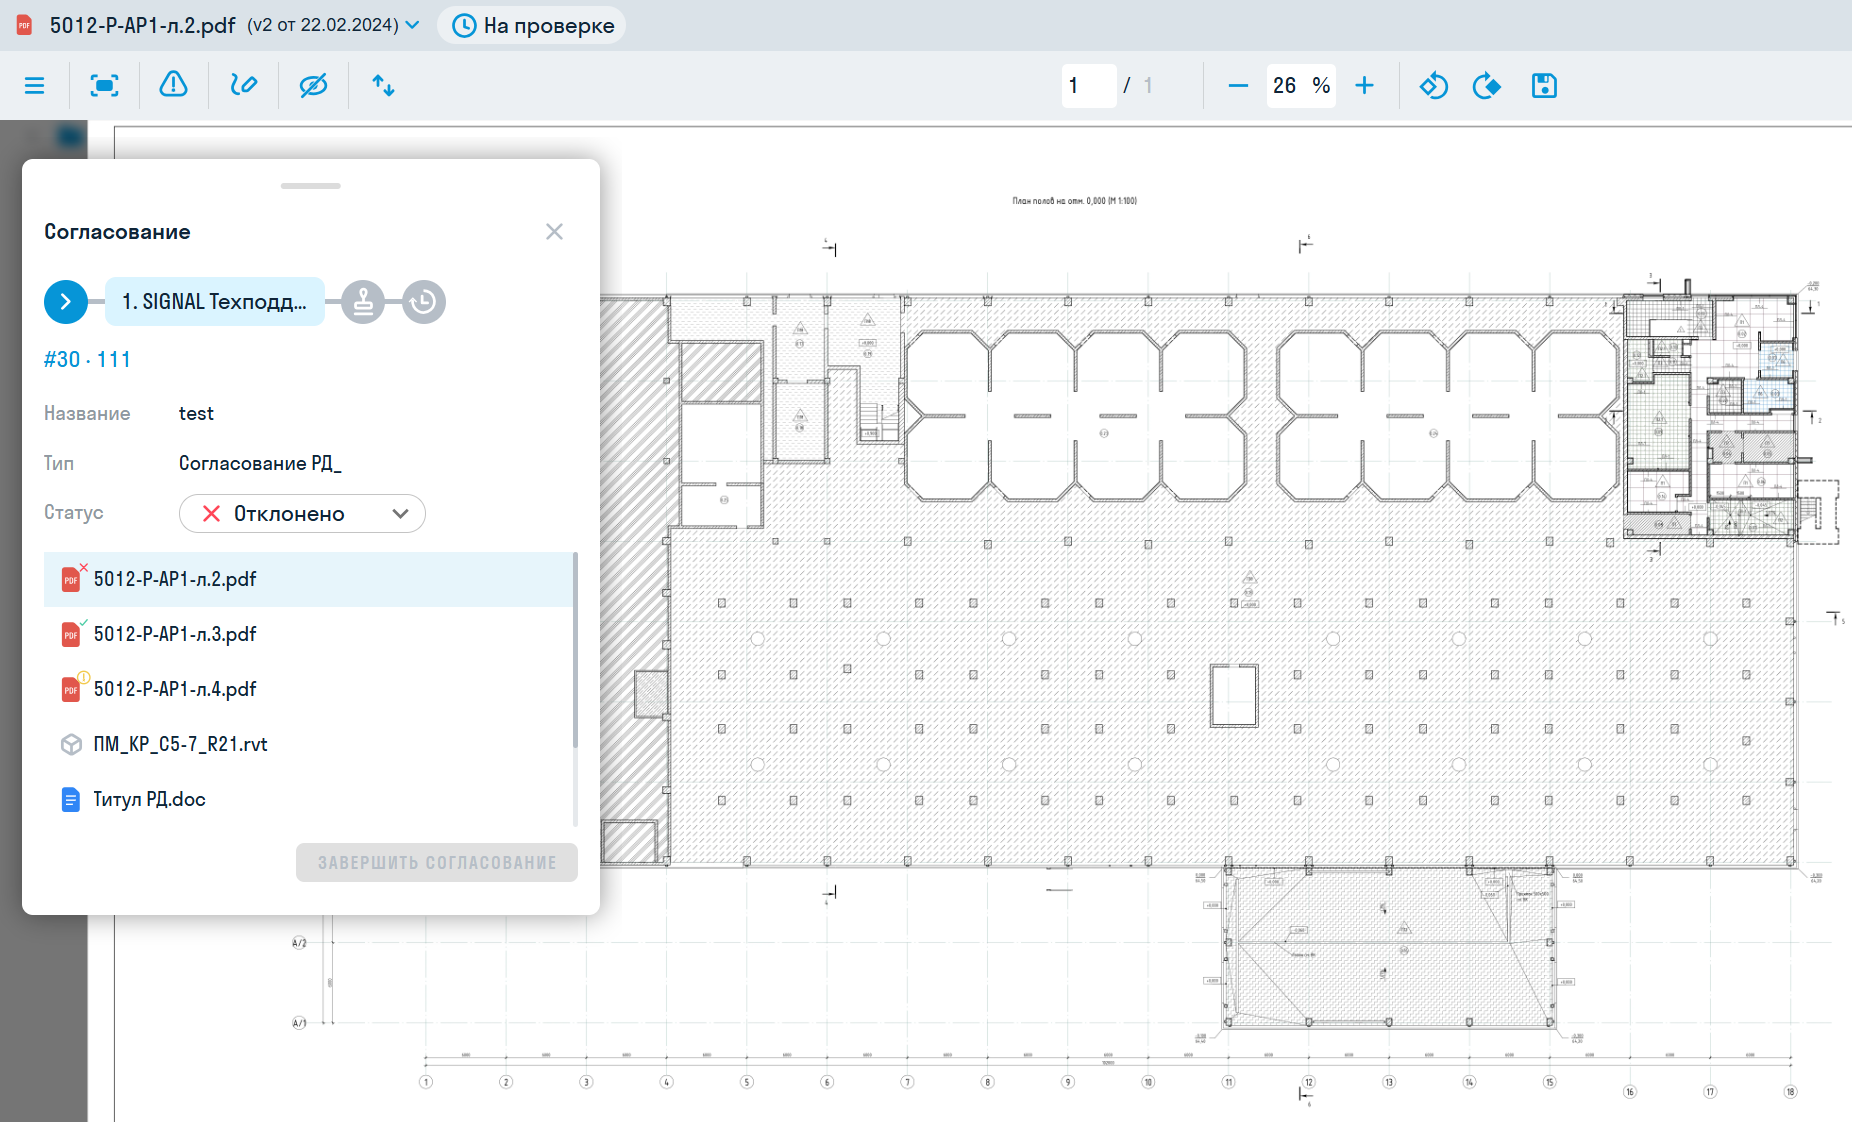Open the warnings triangle icon
1852x1122 pixels.
[x=173, y=85]
